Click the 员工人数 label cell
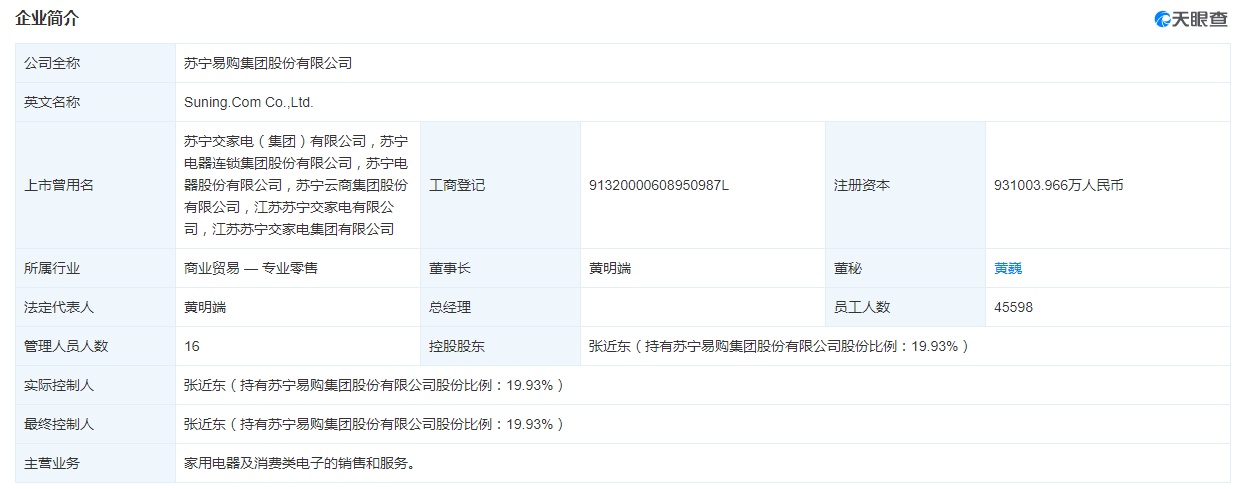 click(x=905, y=307)
